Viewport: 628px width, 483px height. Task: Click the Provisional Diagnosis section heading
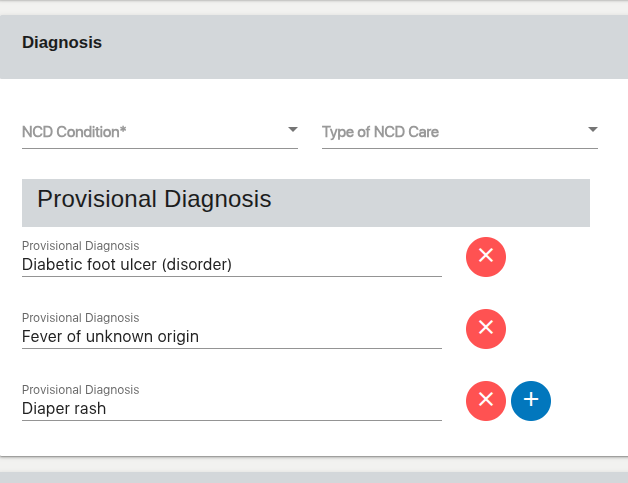[154, 199]
